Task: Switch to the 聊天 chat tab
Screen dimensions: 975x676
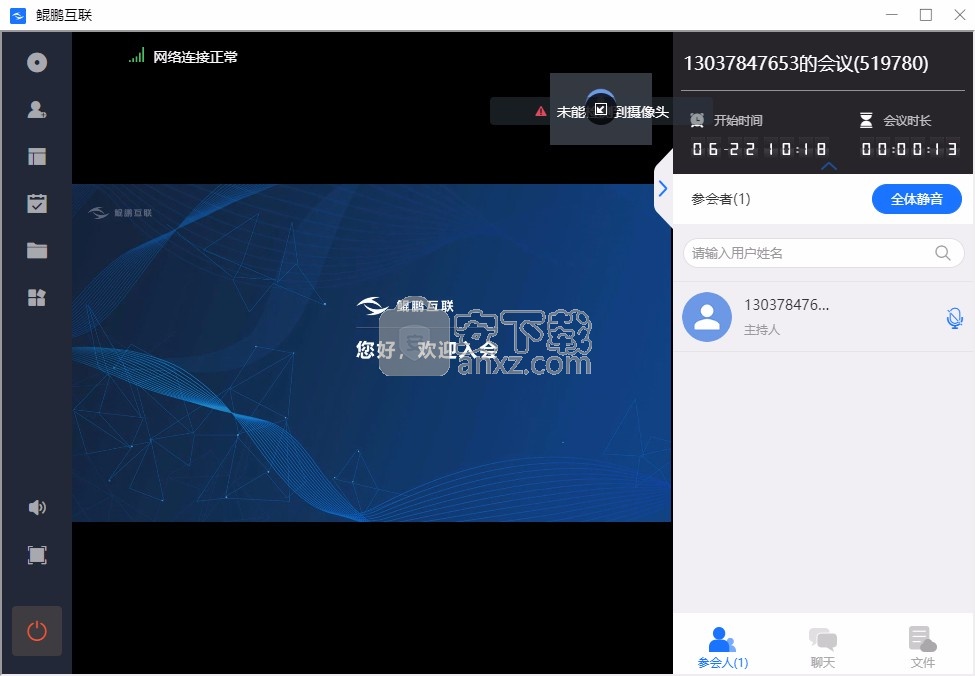Action: point(823,647)
